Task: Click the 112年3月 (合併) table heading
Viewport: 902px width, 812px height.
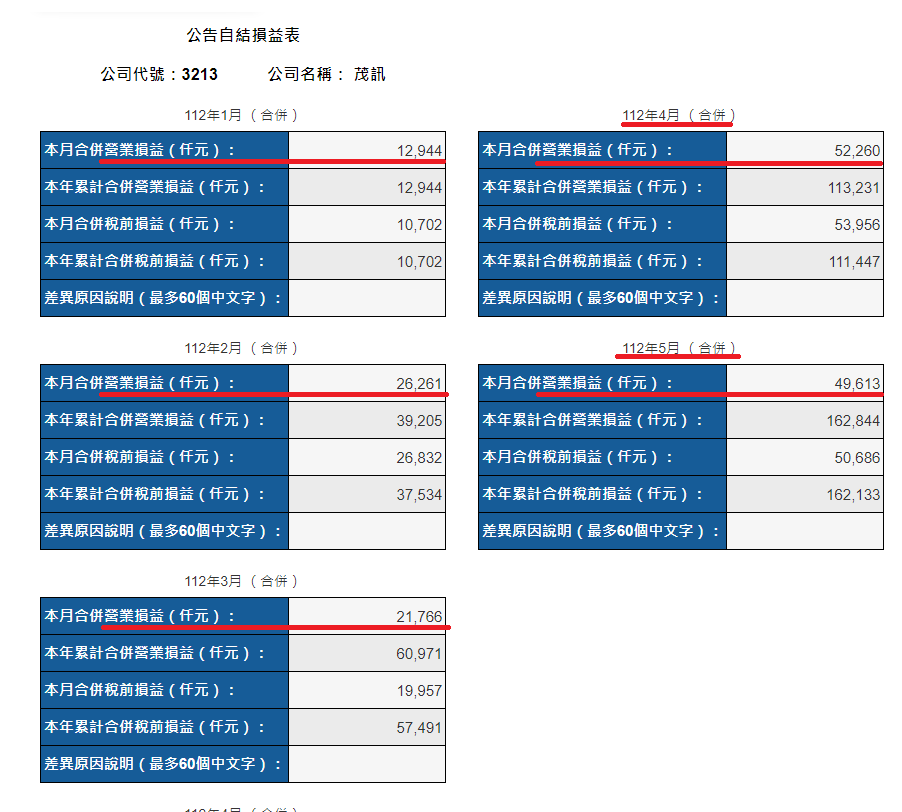Action: [x=242, y=581]
